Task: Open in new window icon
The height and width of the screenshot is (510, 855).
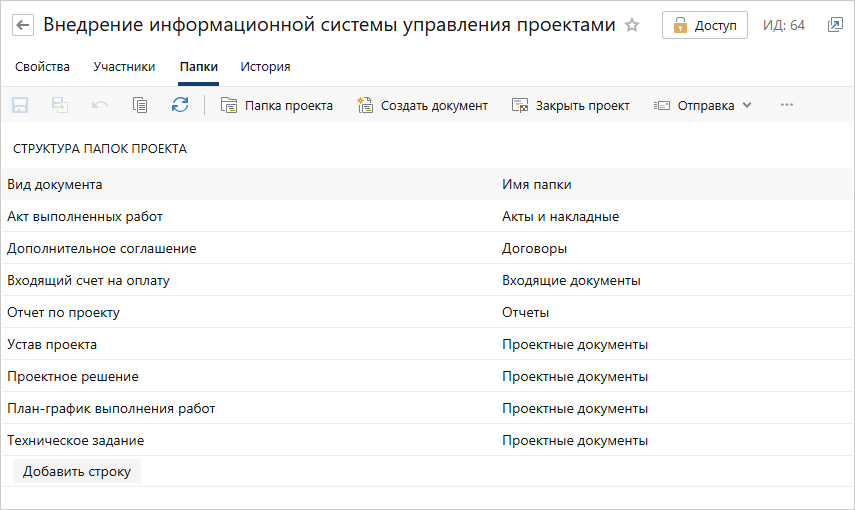Action: 835,25
